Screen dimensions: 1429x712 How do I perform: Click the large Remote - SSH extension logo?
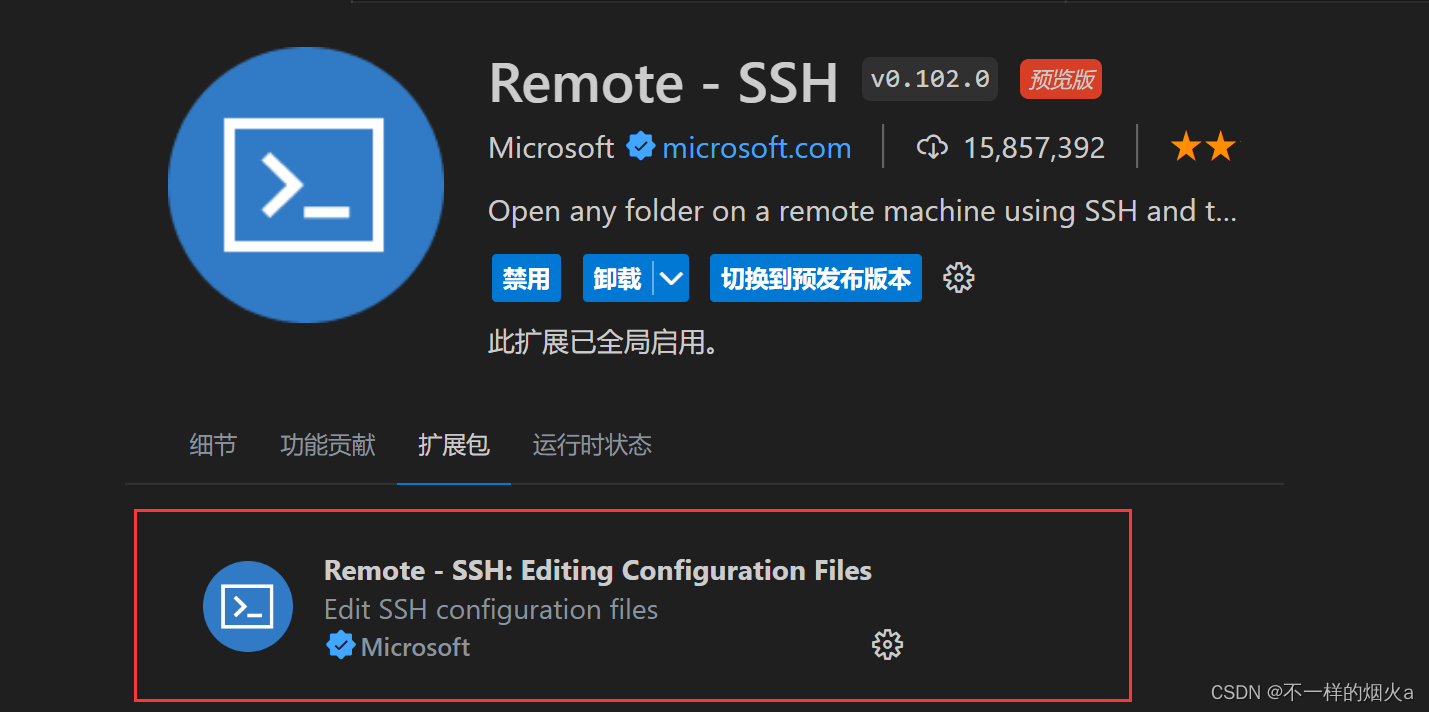[x=306, y=184]
